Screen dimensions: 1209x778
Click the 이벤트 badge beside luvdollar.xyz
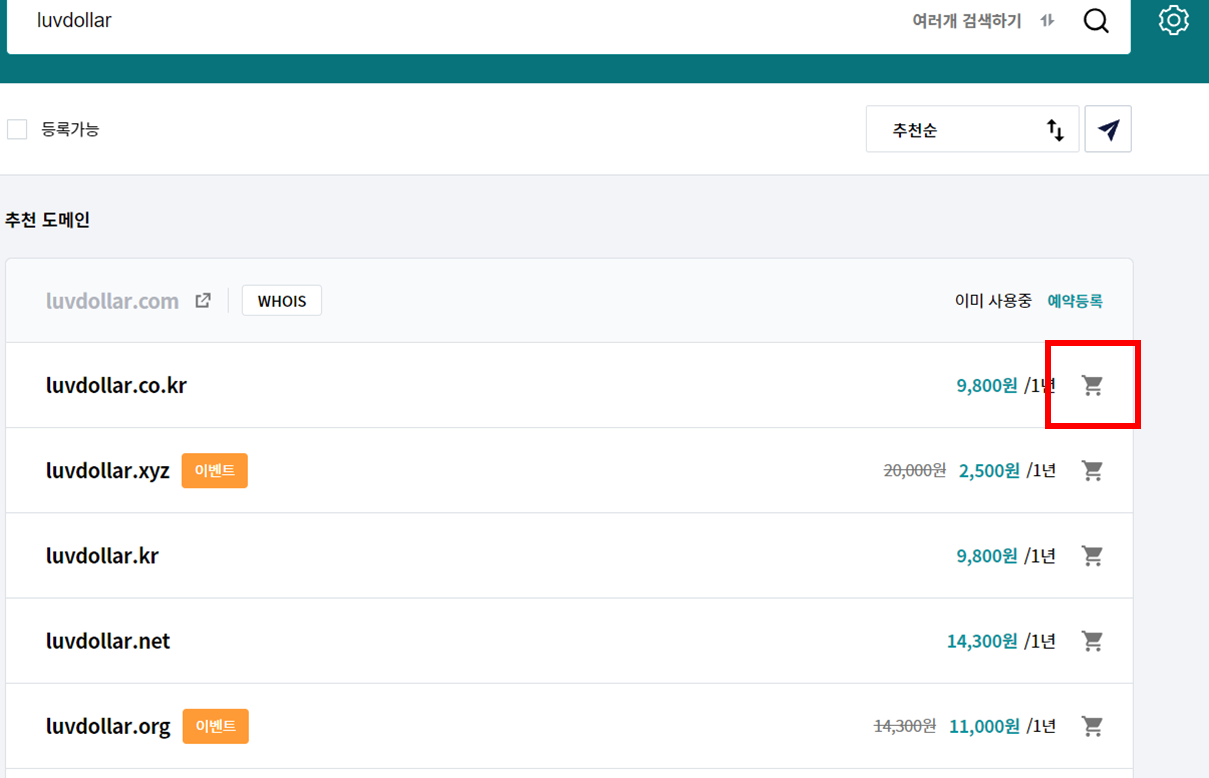[214, 470]
